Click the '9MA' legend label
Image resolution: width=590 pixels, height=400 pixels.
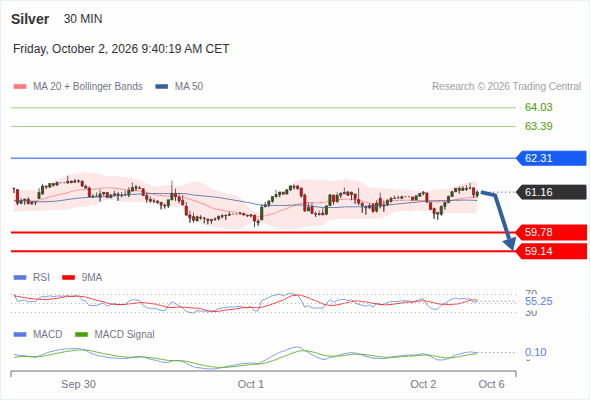(x=92, y=278)
